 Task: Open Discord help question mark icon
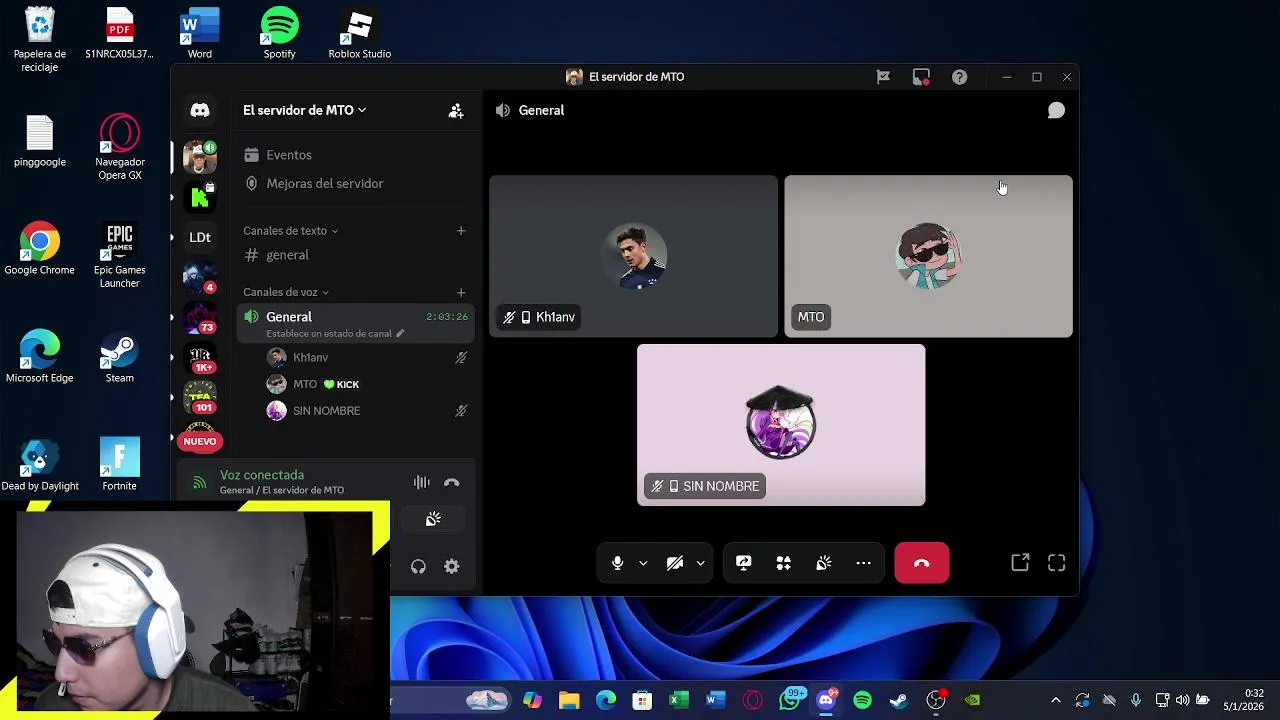[x=959, y=77]
